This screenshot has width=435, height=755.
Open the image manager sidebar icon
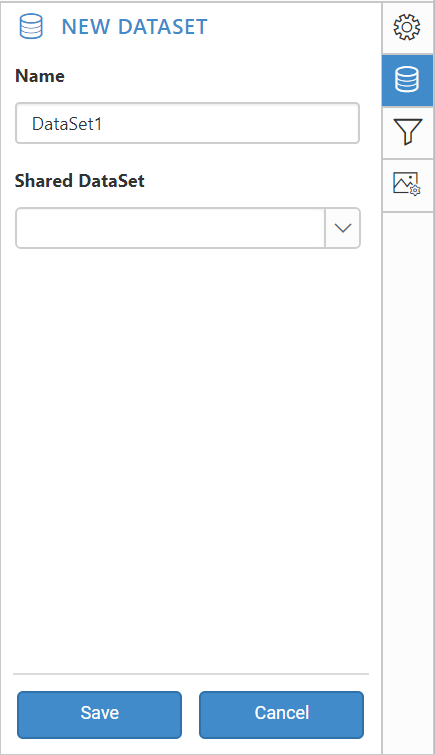[408, 184]
